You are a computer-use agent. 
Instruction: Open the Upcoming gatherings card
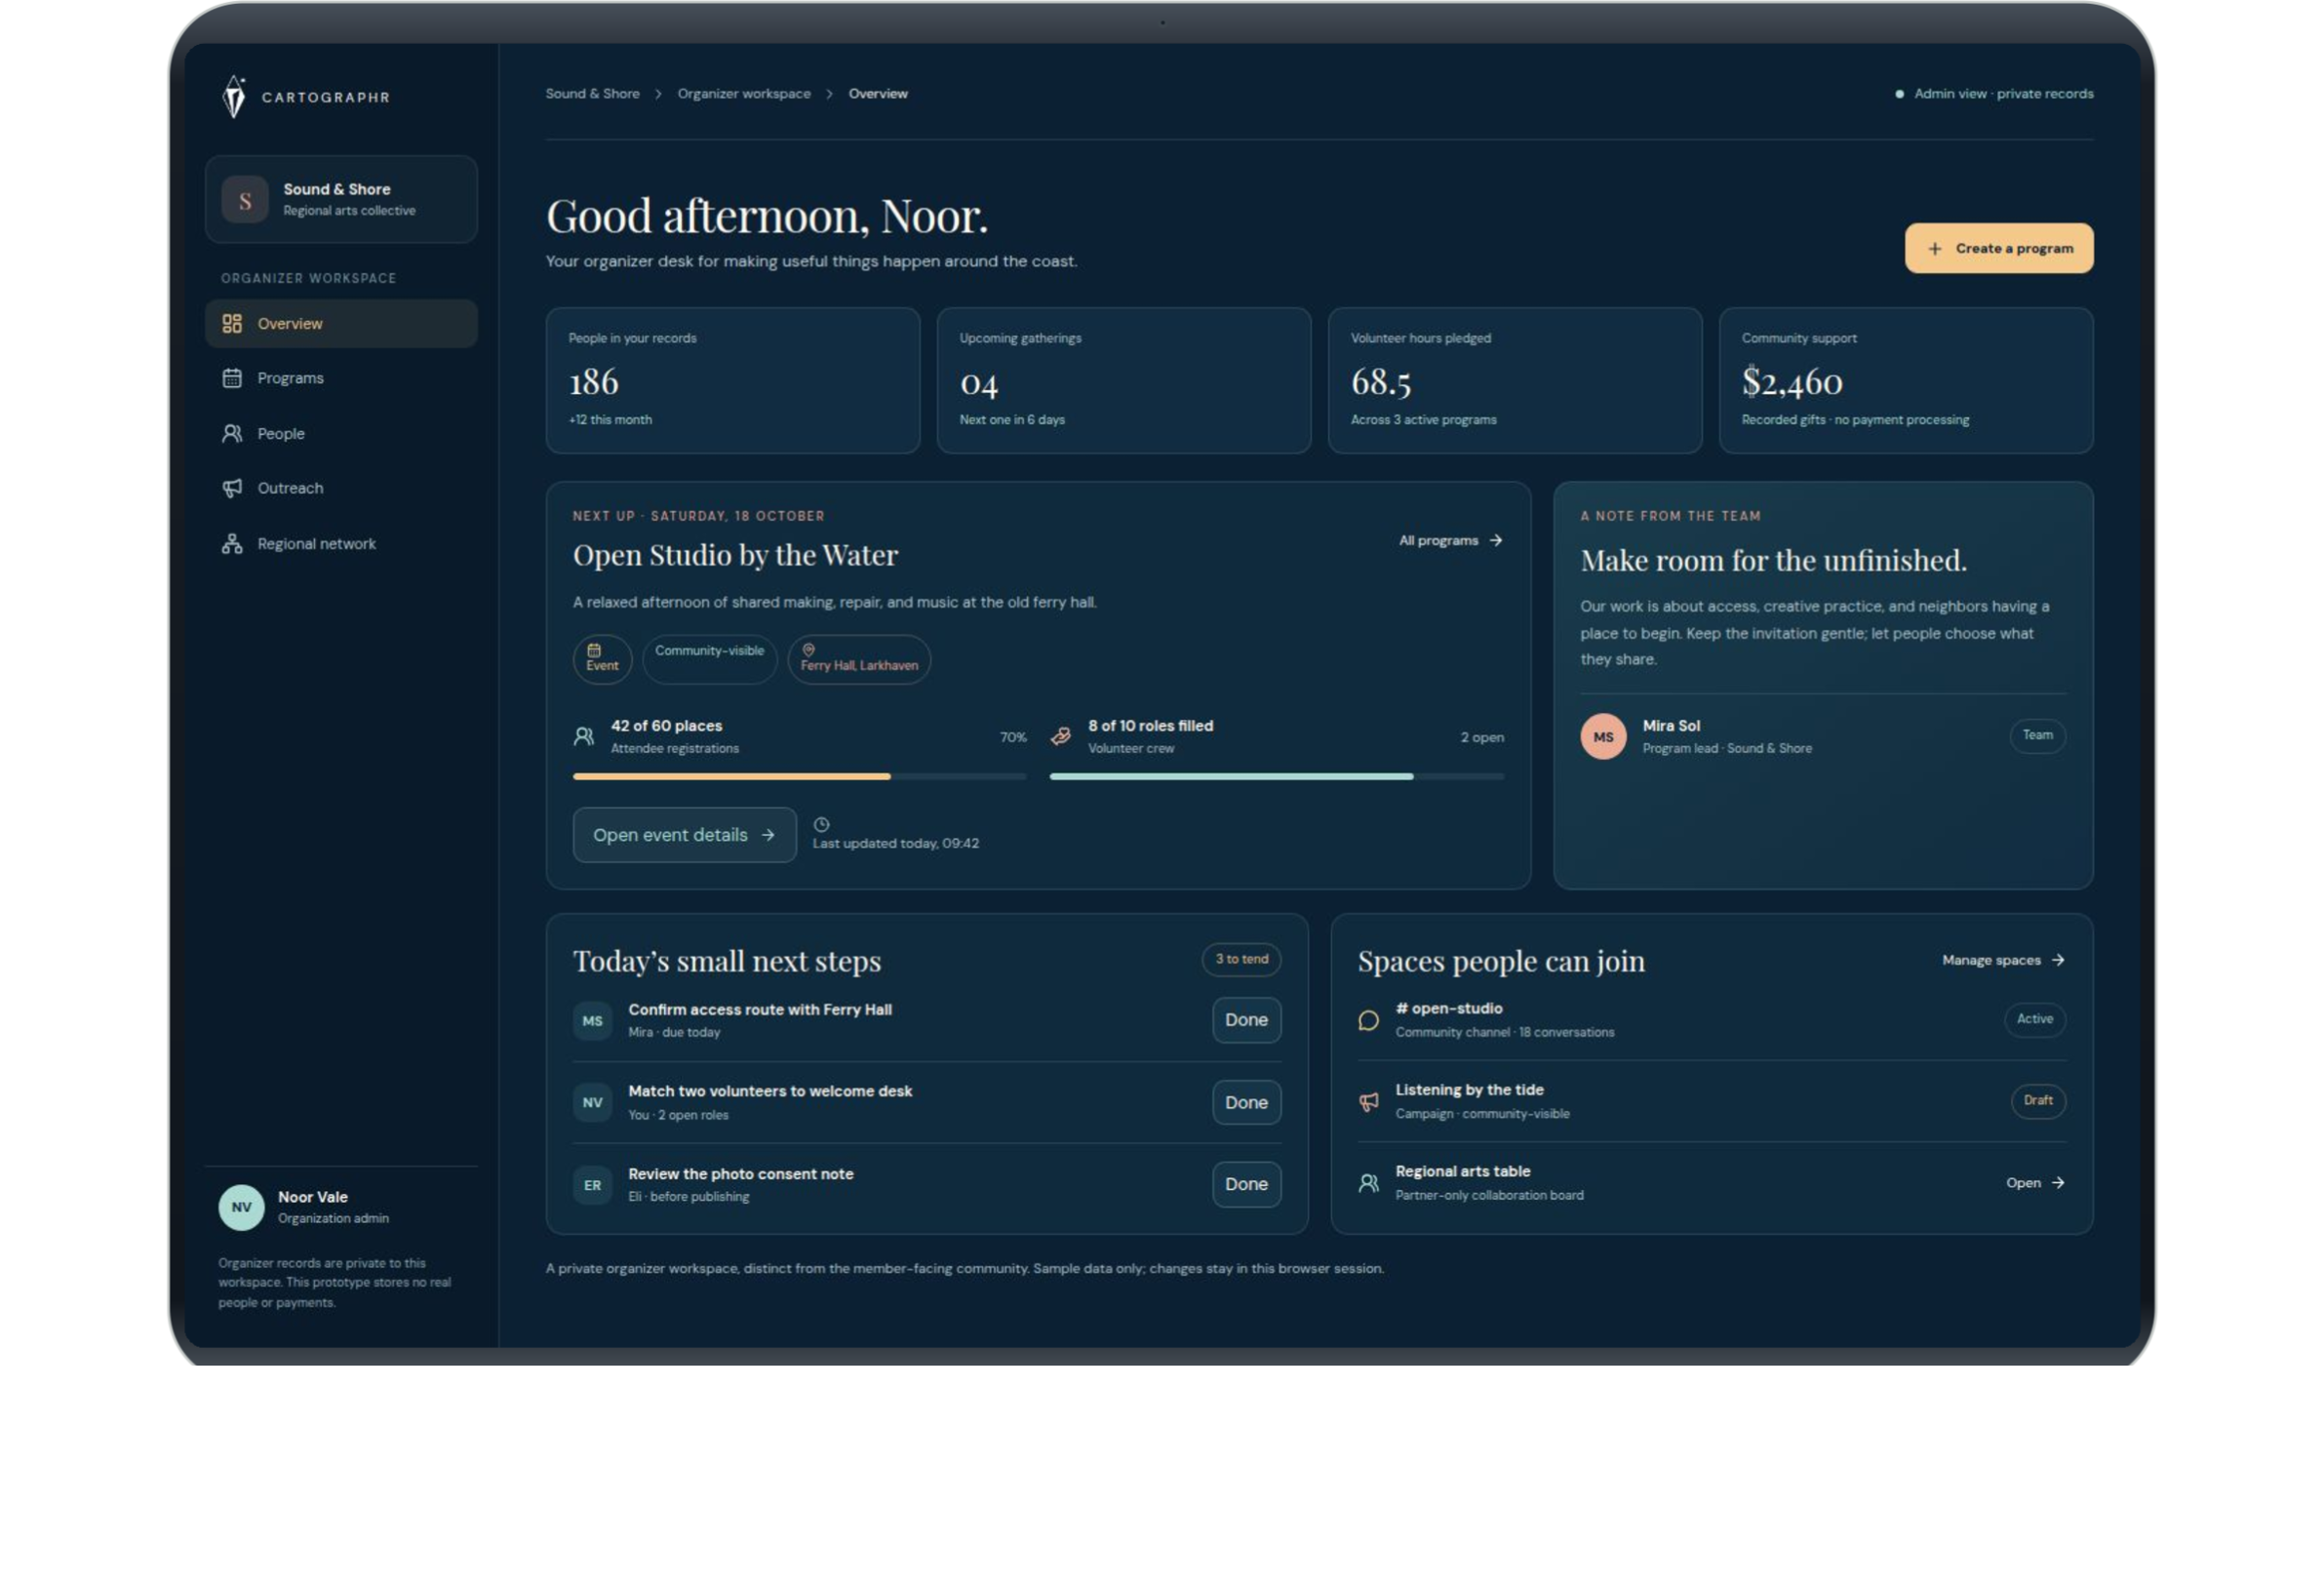click(x=1123, y=380)
